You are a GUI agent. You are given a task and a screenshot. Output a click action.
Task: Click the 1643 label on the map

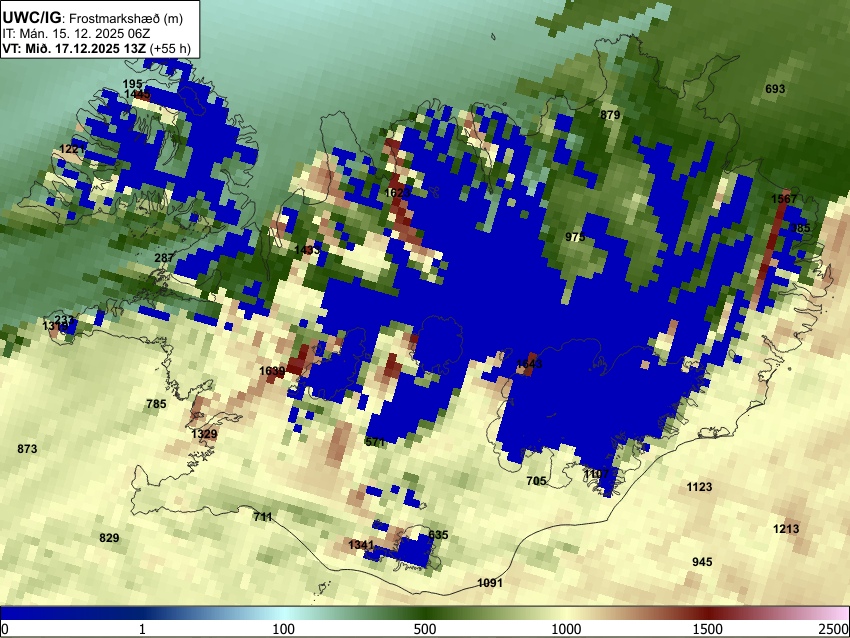pos(529,364)
